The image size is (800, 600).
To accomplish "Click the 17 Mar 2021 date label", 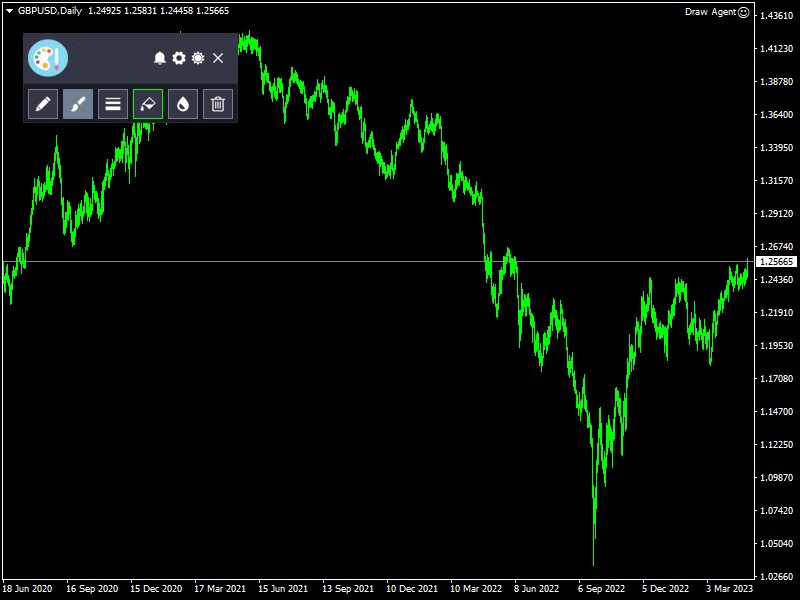I will (x=220, y=589).
